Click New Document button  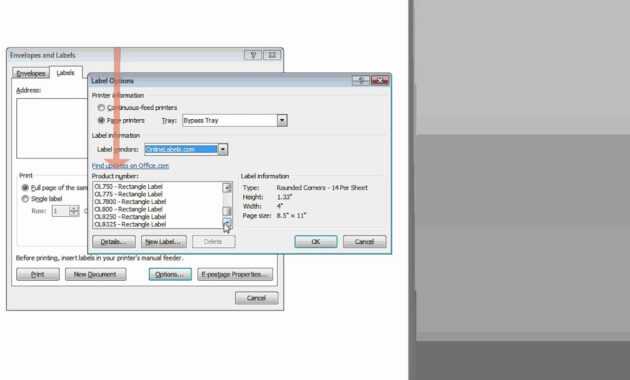click(96, 274)
